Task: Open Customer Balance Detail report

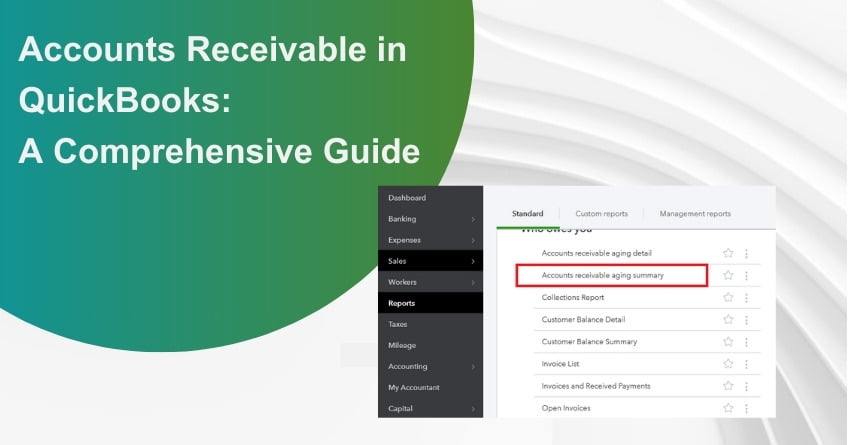Action: [x=583, y=320]
